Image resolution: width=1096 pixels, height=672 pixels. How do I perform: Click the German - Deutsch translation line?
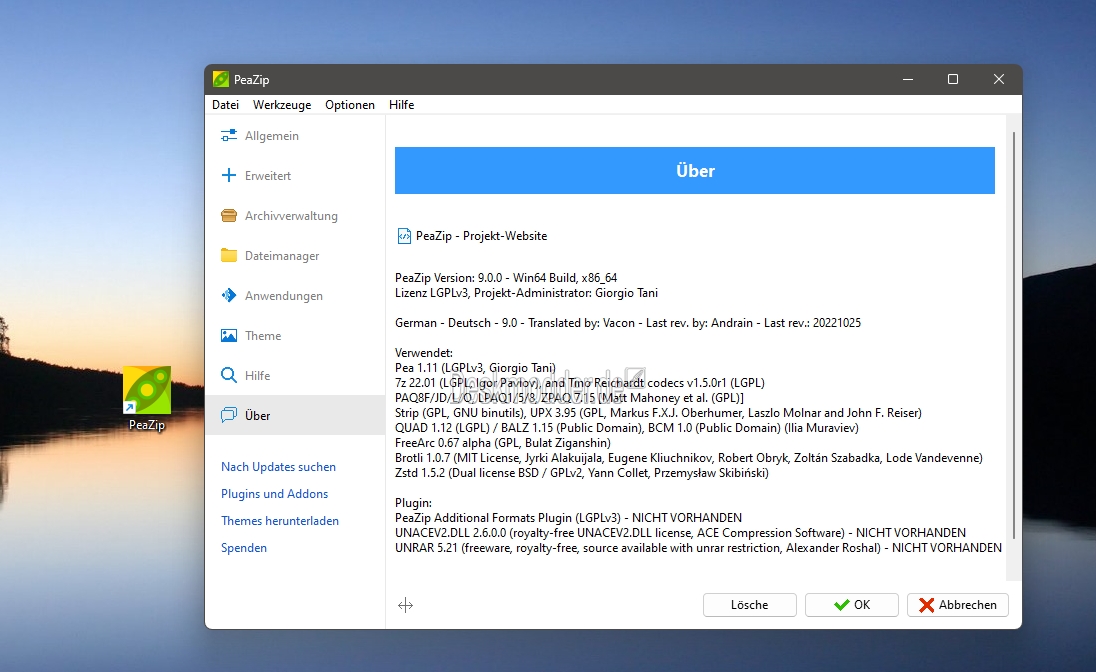click(628, 323)
